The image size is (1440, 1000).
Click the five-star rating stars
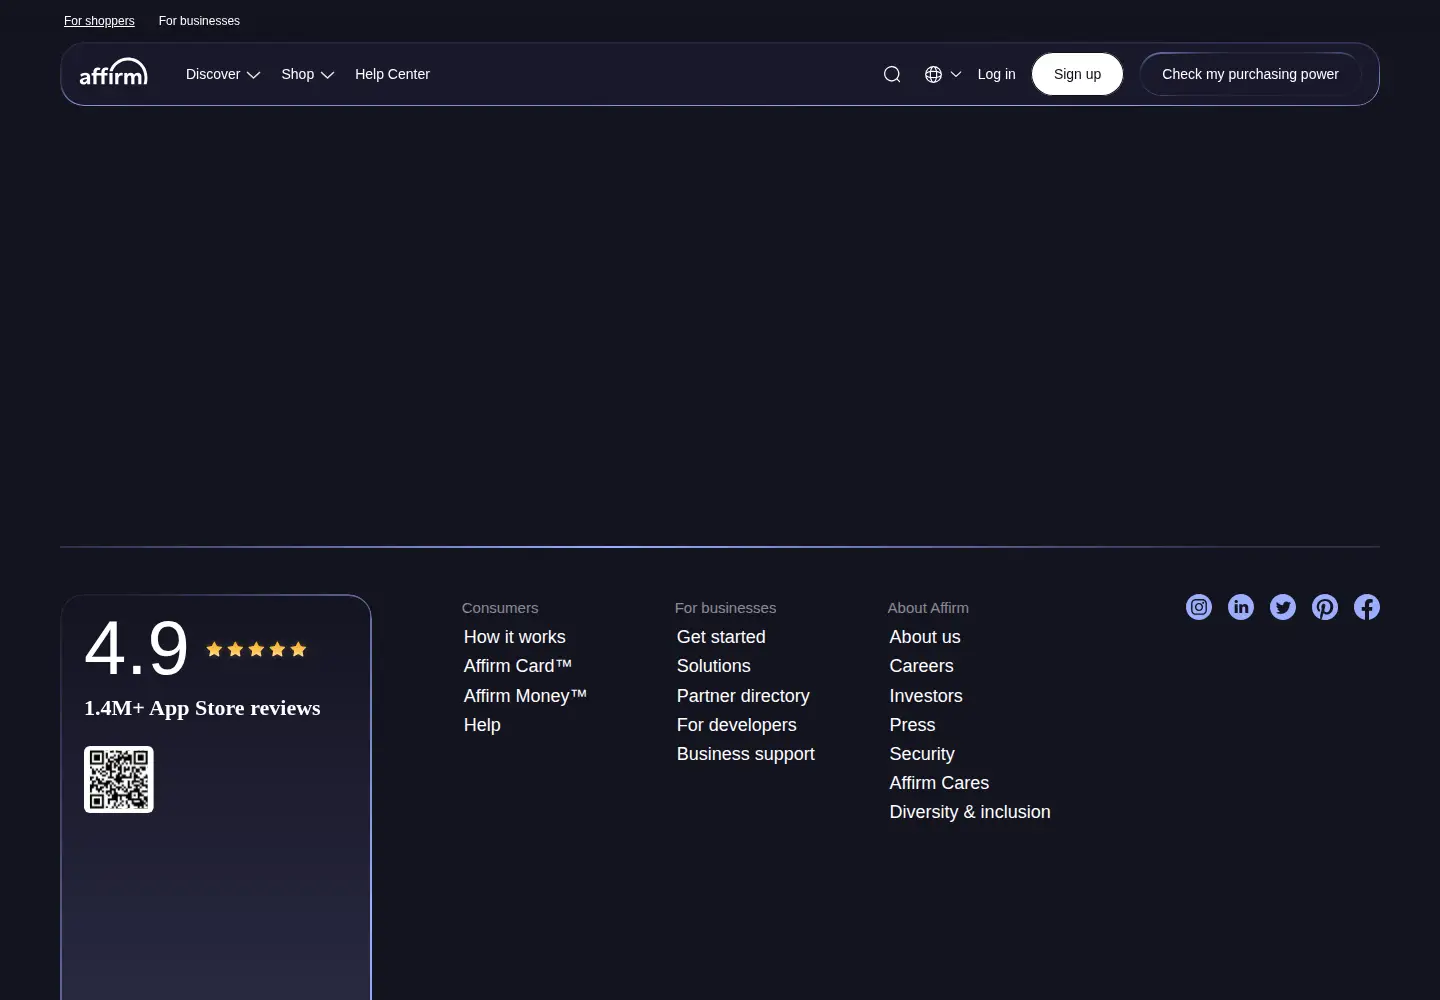(256, 649)
